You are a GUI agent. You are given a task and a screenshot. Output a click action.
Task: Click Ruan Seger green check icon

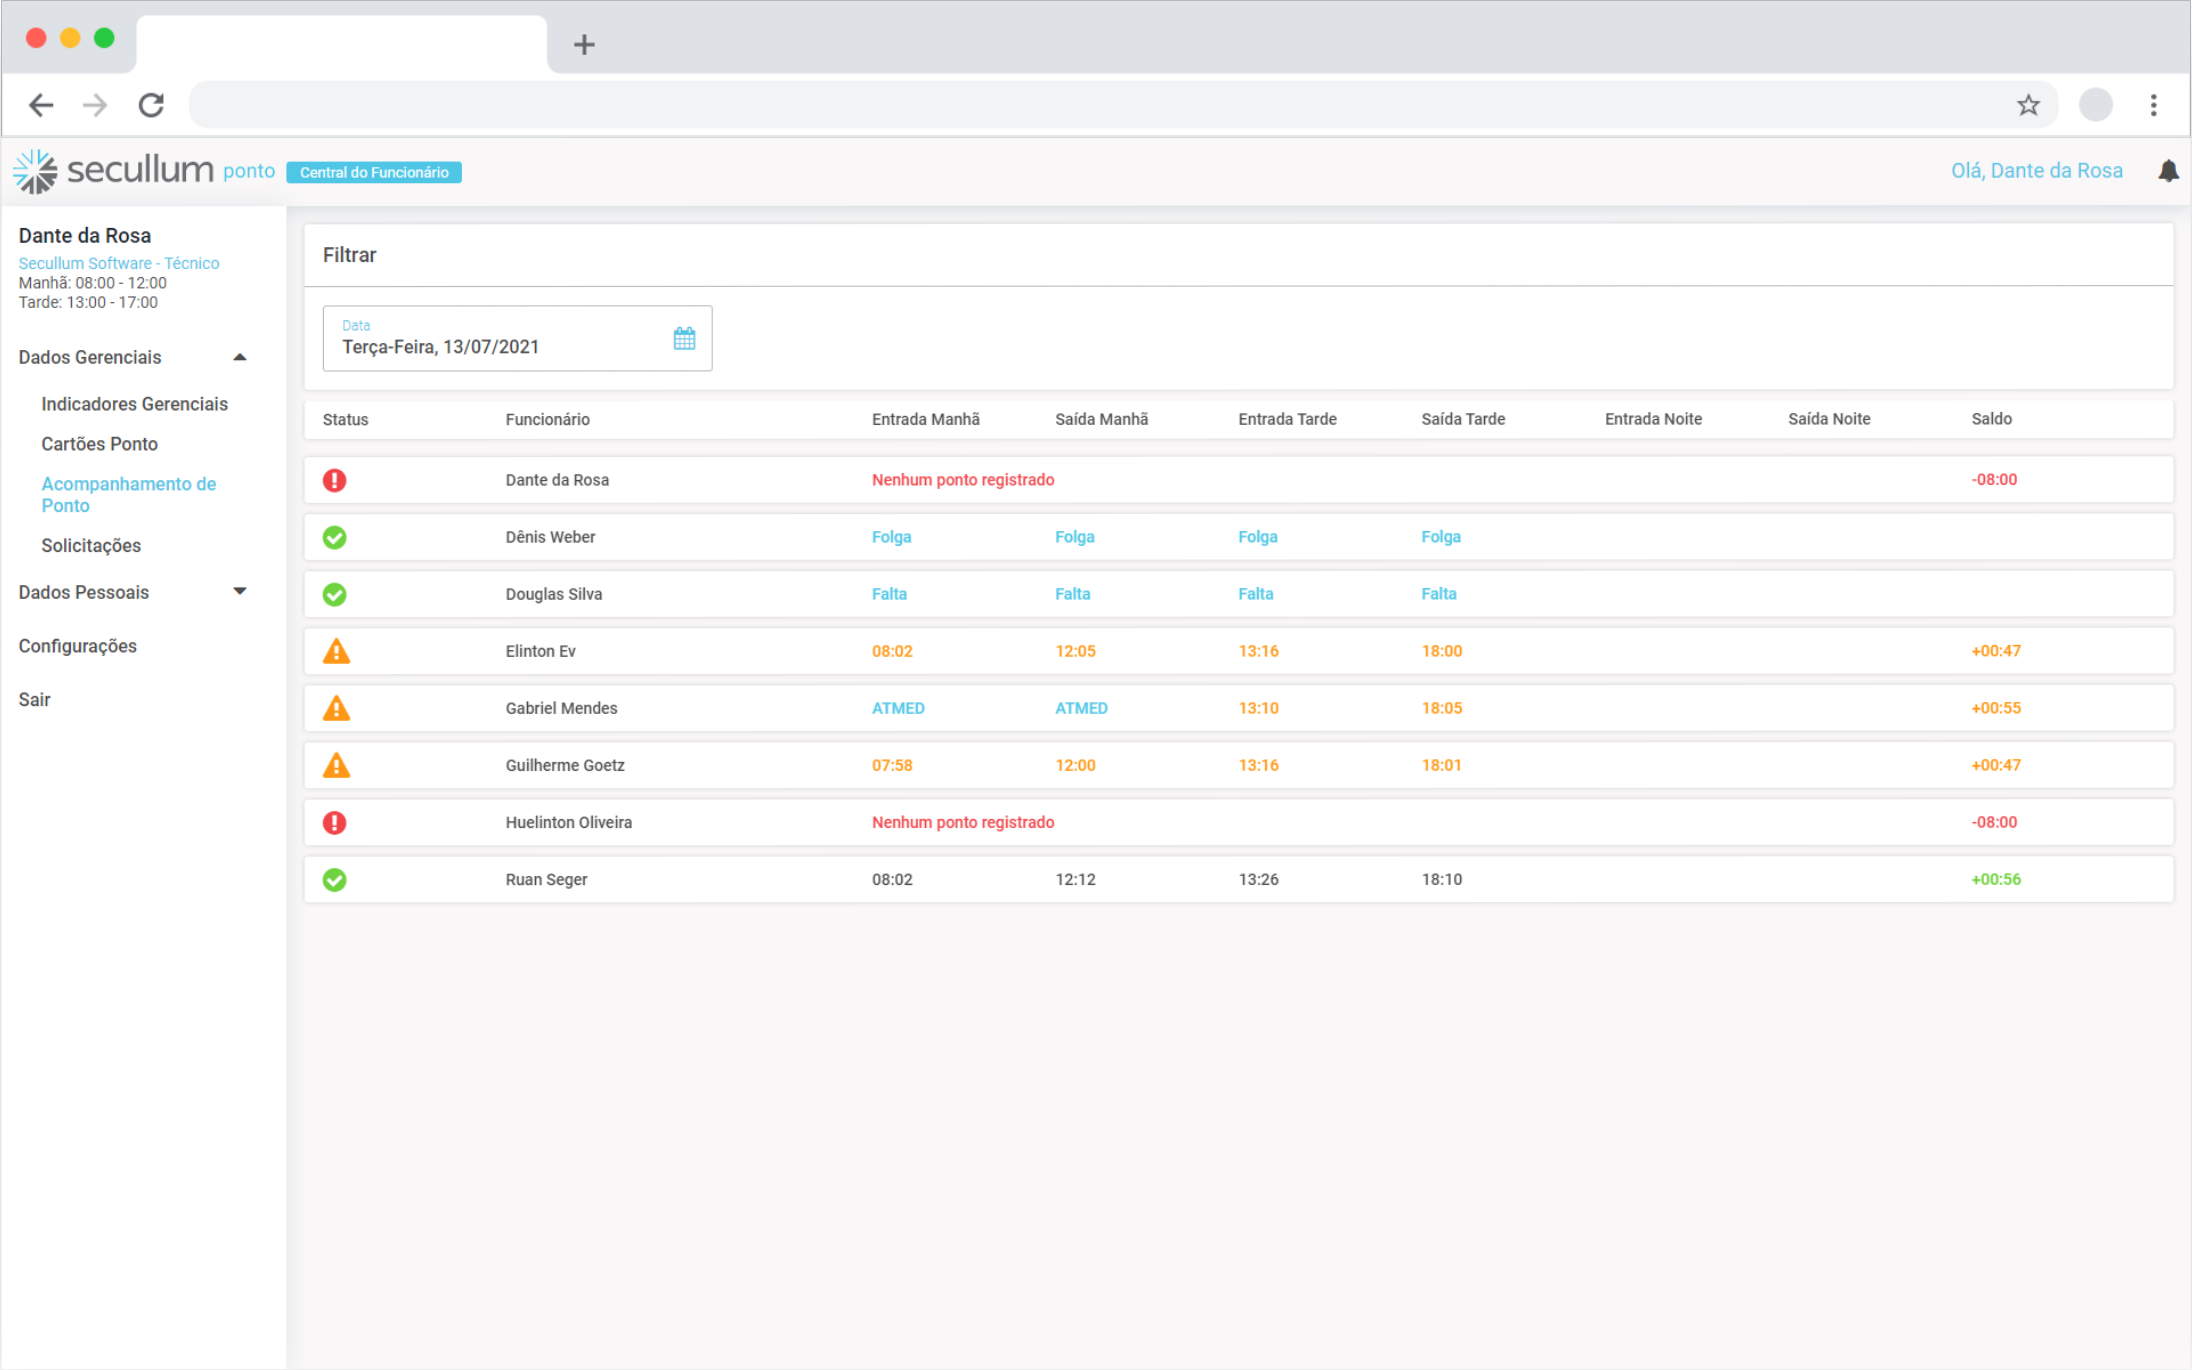pos(335,880)
